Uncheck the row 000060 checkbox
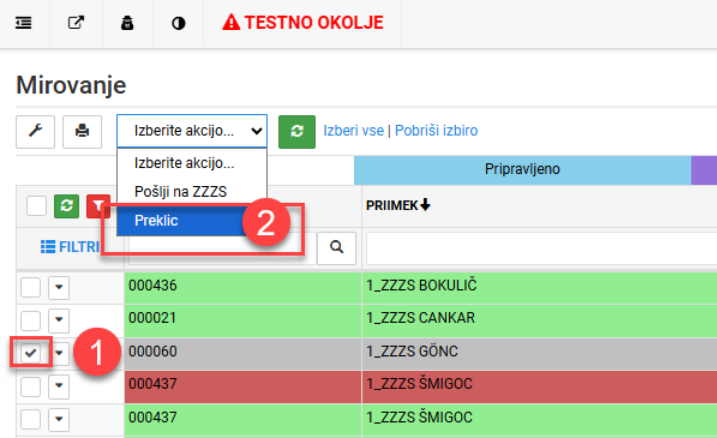 (x=31, y=353)
